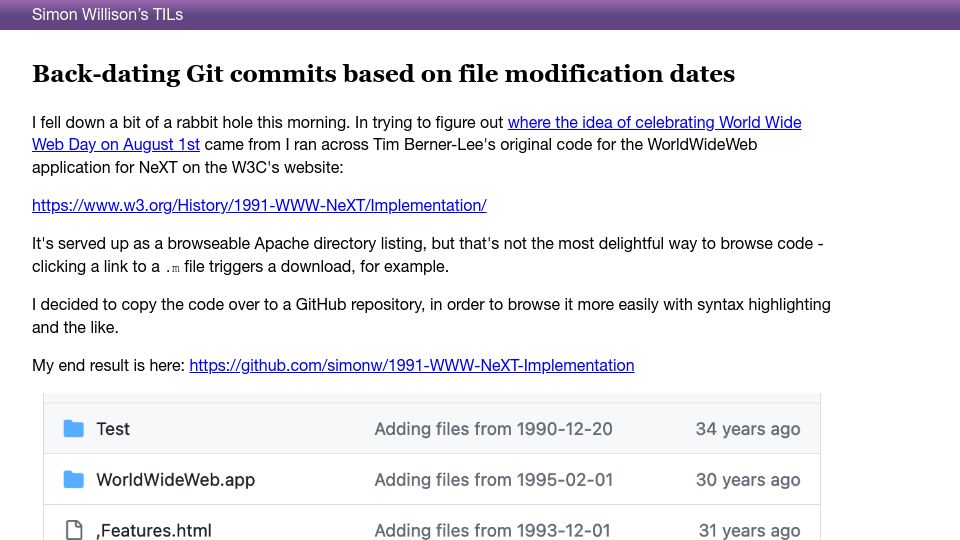Click commit message "Adding files from 1990-12-20"
Viewport: 960px width, 540px height.
(x=493, y=429)
